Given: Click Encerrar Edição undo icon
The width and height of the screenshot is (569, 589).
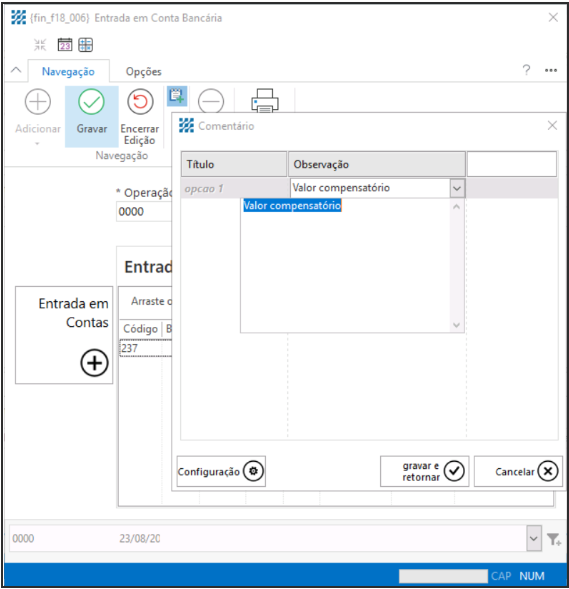Looking at the screenshot, I should (x=140, y=102).
